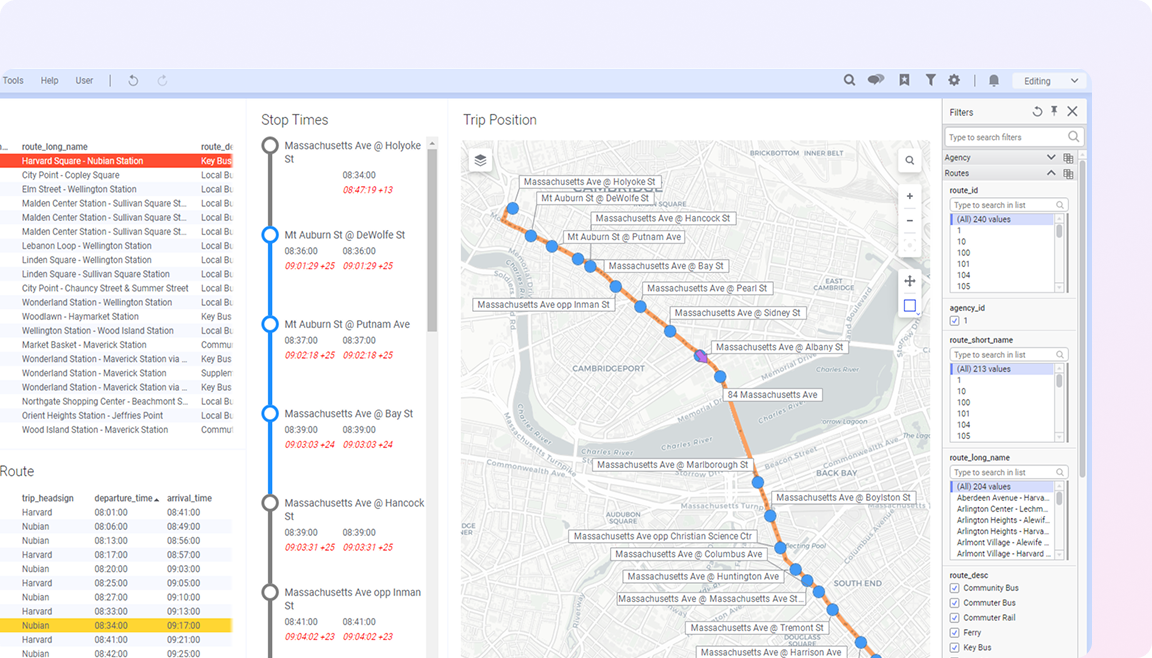
Task: Open the Help menu
Action: pyautogui.click(x=49, y=81)
